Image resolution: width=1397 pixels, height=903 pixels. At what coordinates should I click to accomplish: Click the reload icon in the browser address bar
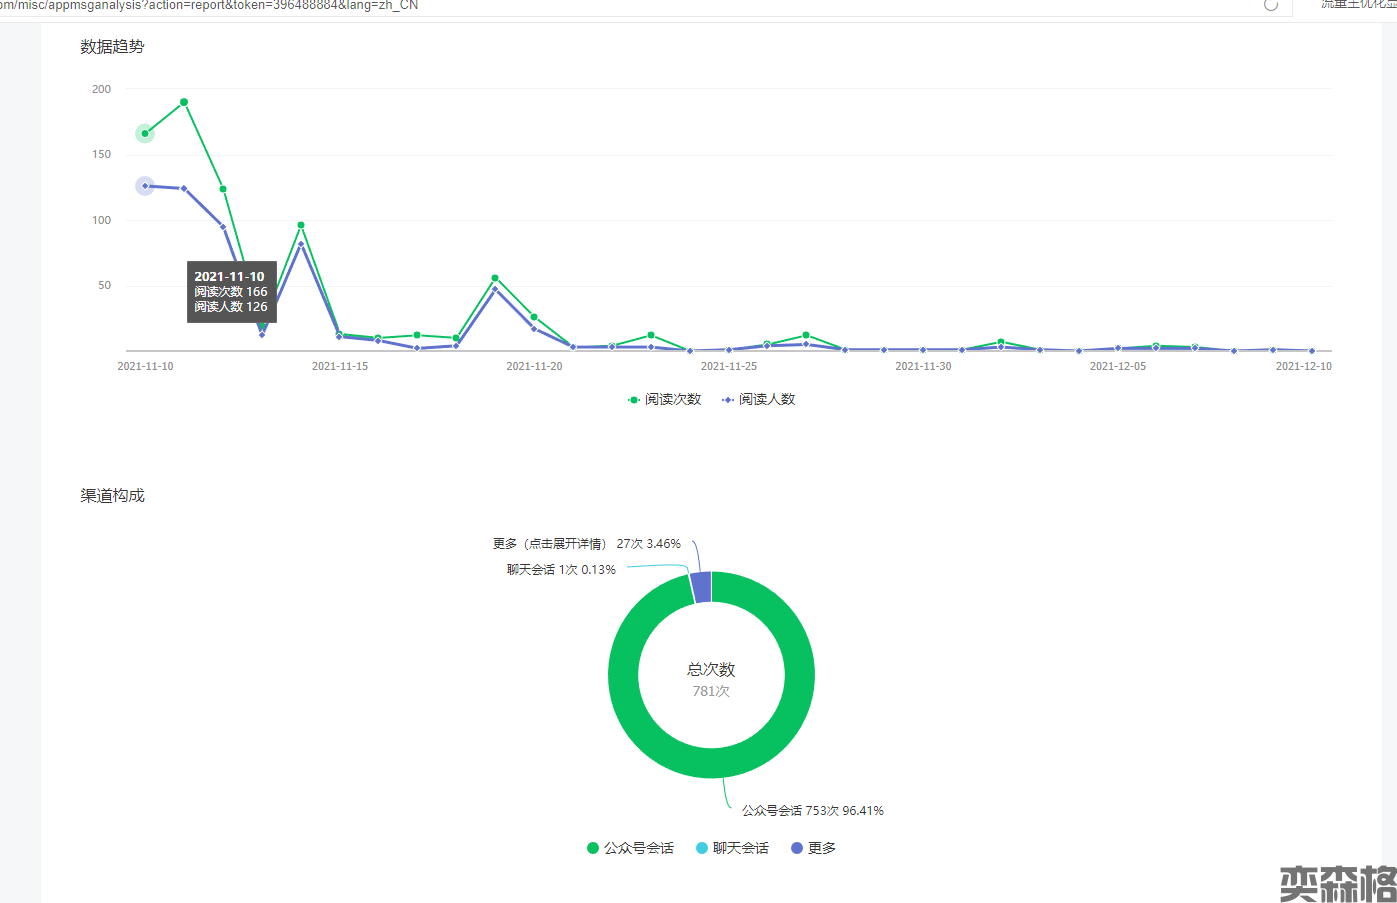point(1270,5)
